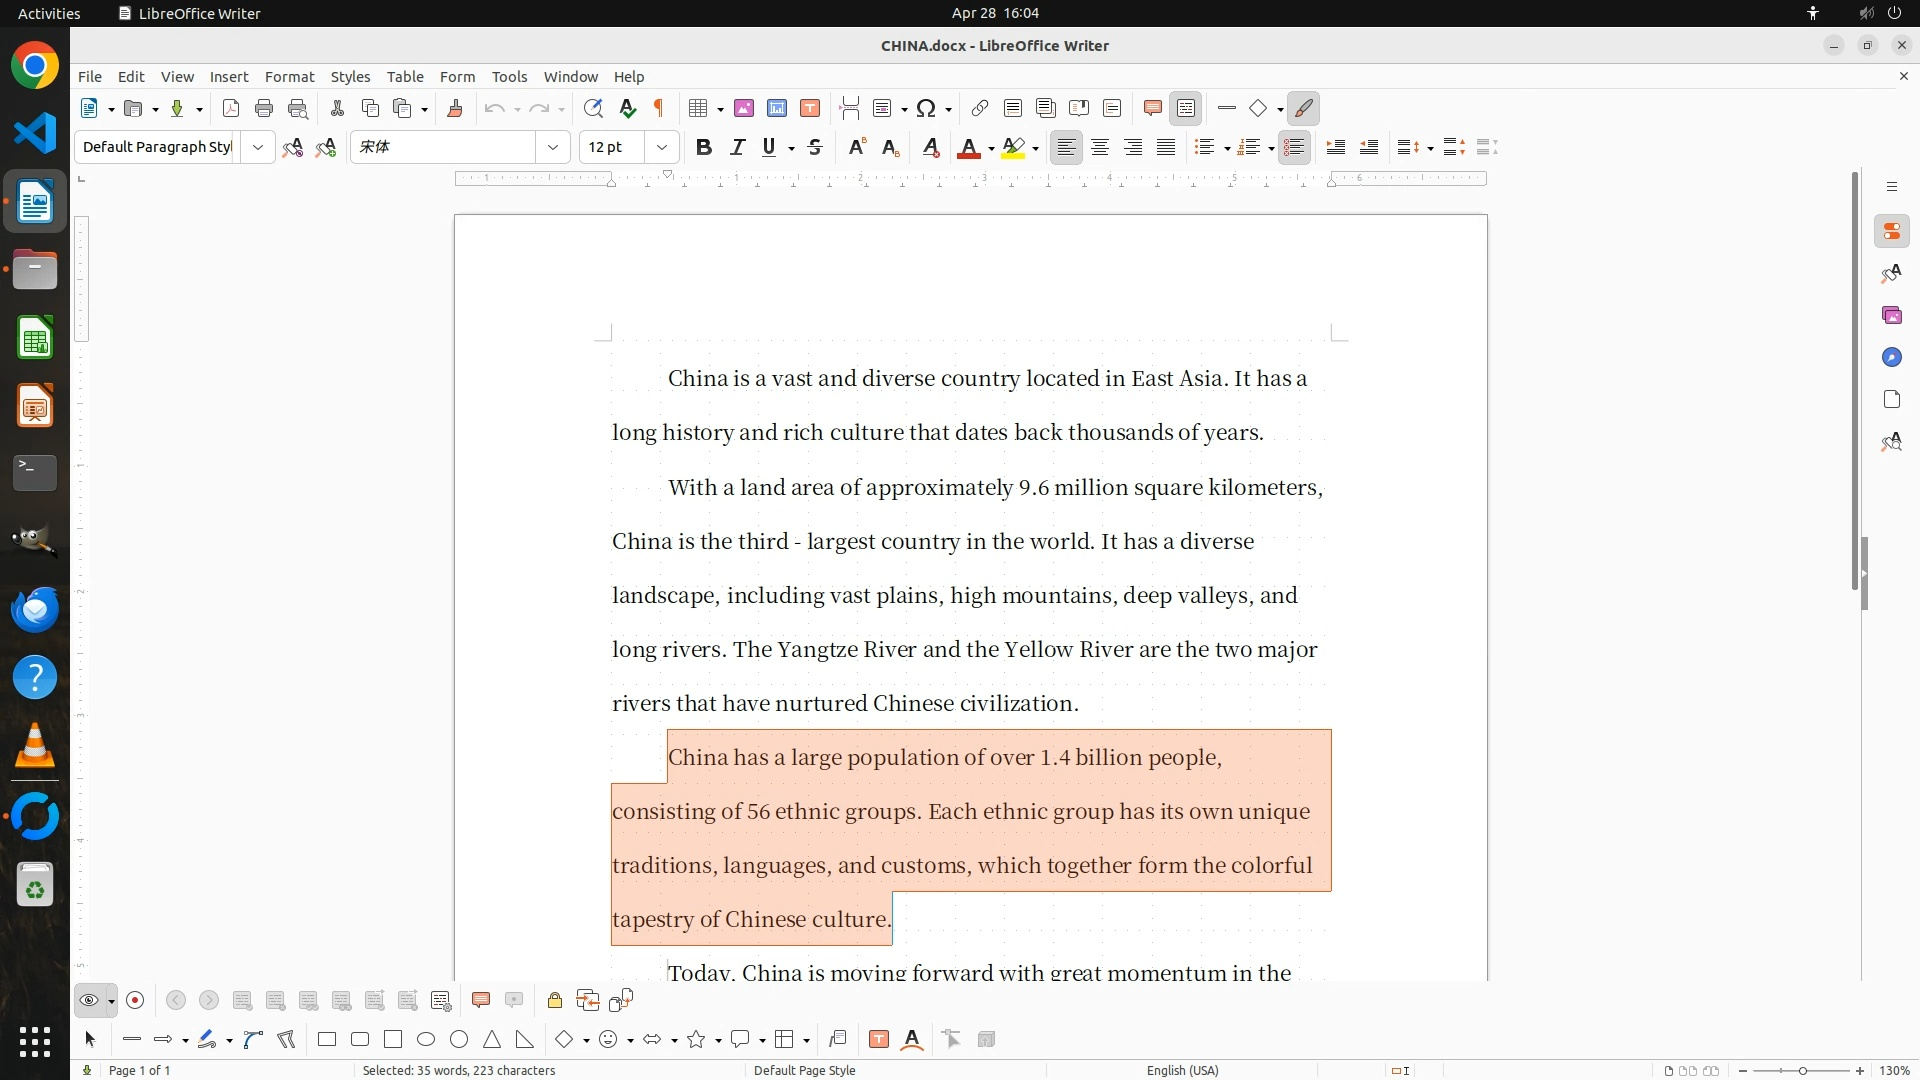Click the Insert Text Box icon in drawing bar
This screenshot has height=1080, width=1920.
point(879,1039)
